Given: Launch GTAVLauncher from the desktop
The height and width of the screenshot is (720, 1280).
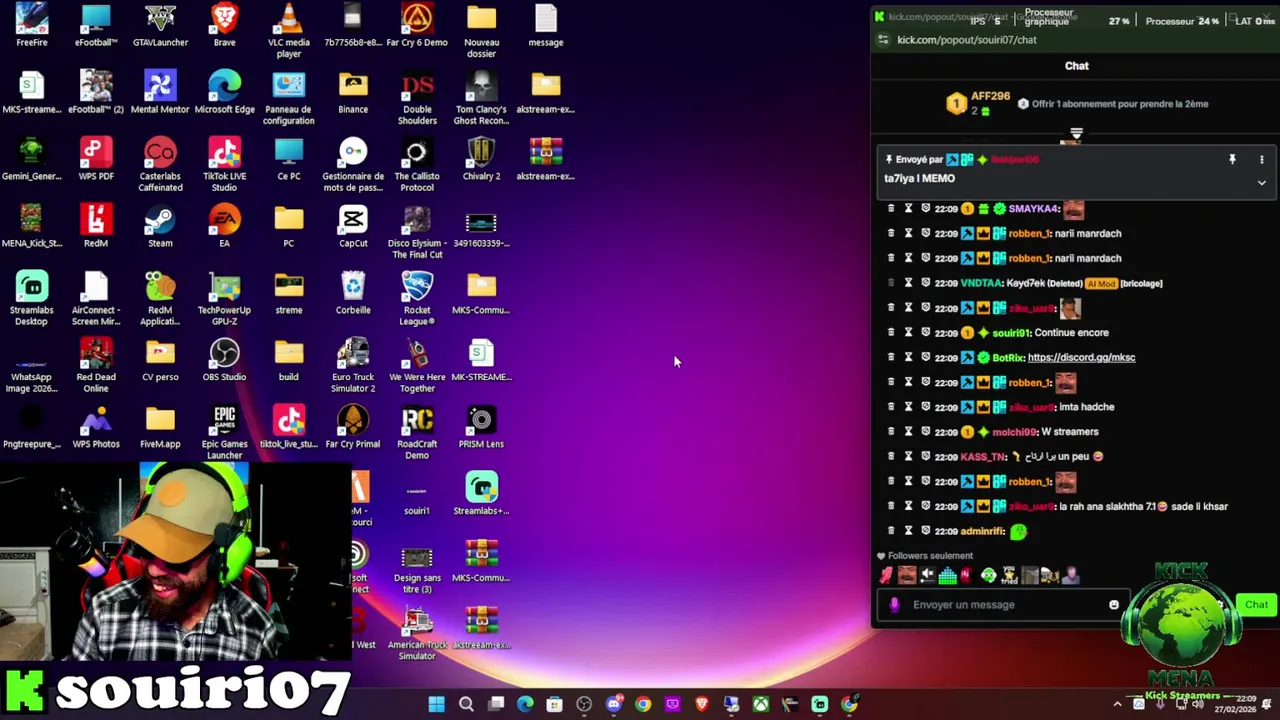Looking at the screenshot, I should point(160,26).
